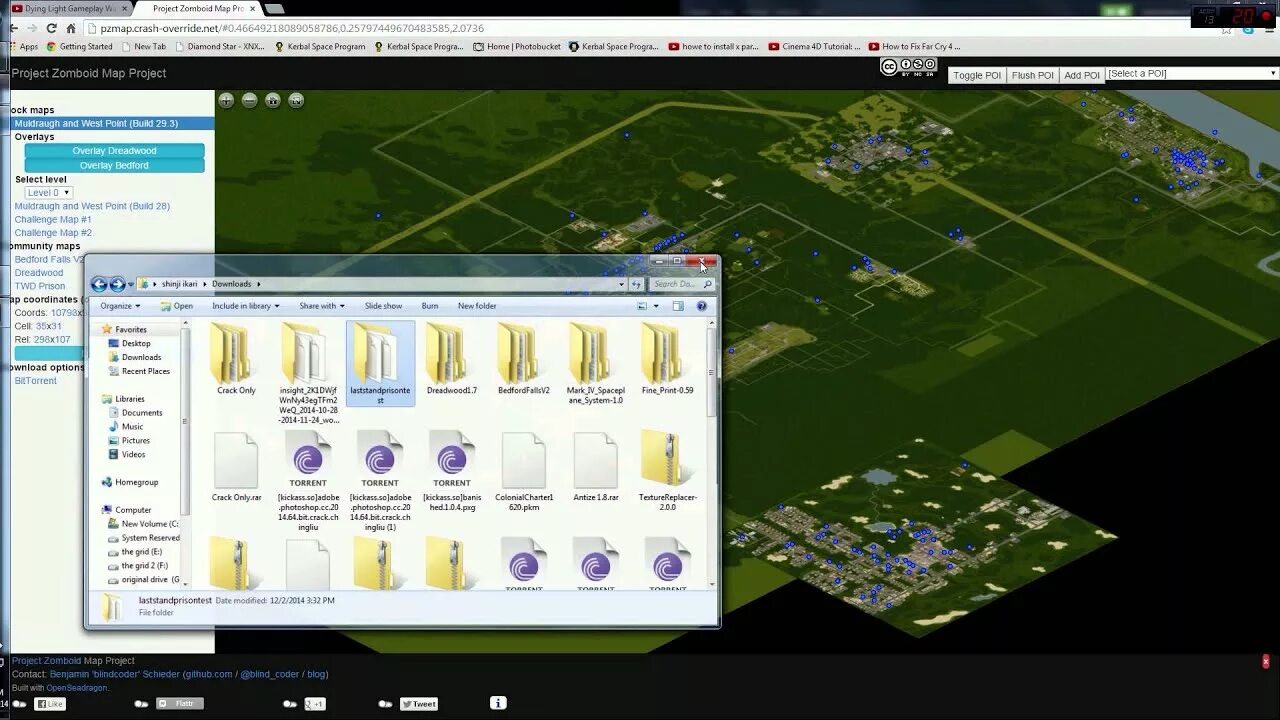Select the insight_2K1DWjf folder

[308, 374]
